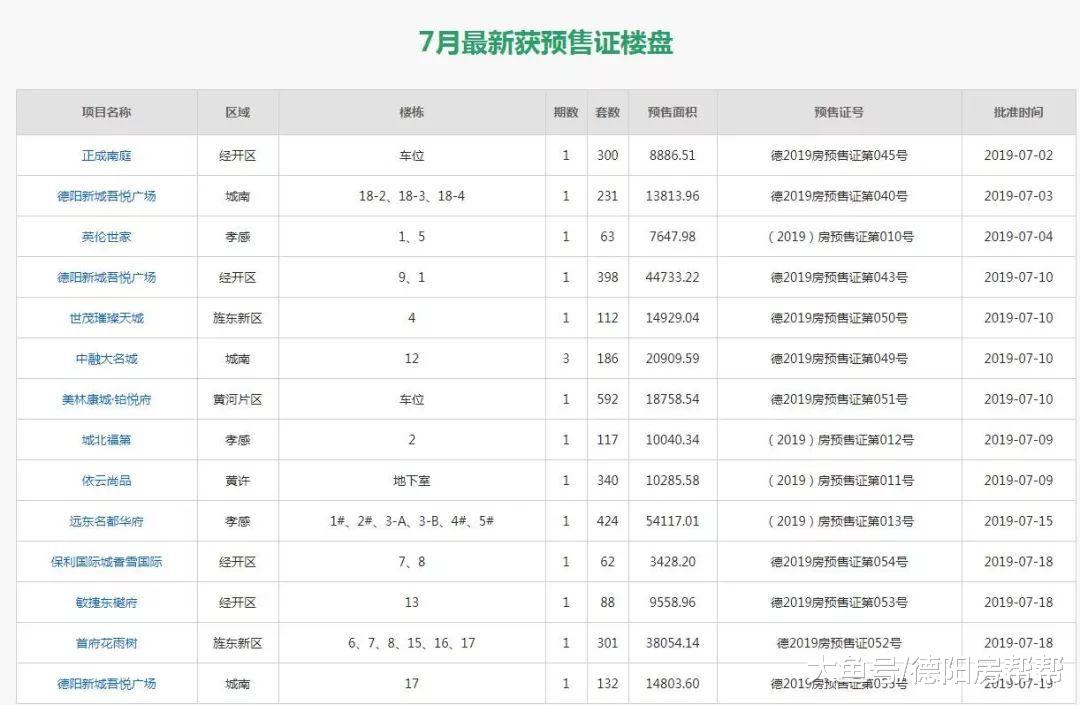This screenshot has height=705, width=1080.
Task: Click the 敏捷东樾府 project link
Action: (x=105, y=602)
